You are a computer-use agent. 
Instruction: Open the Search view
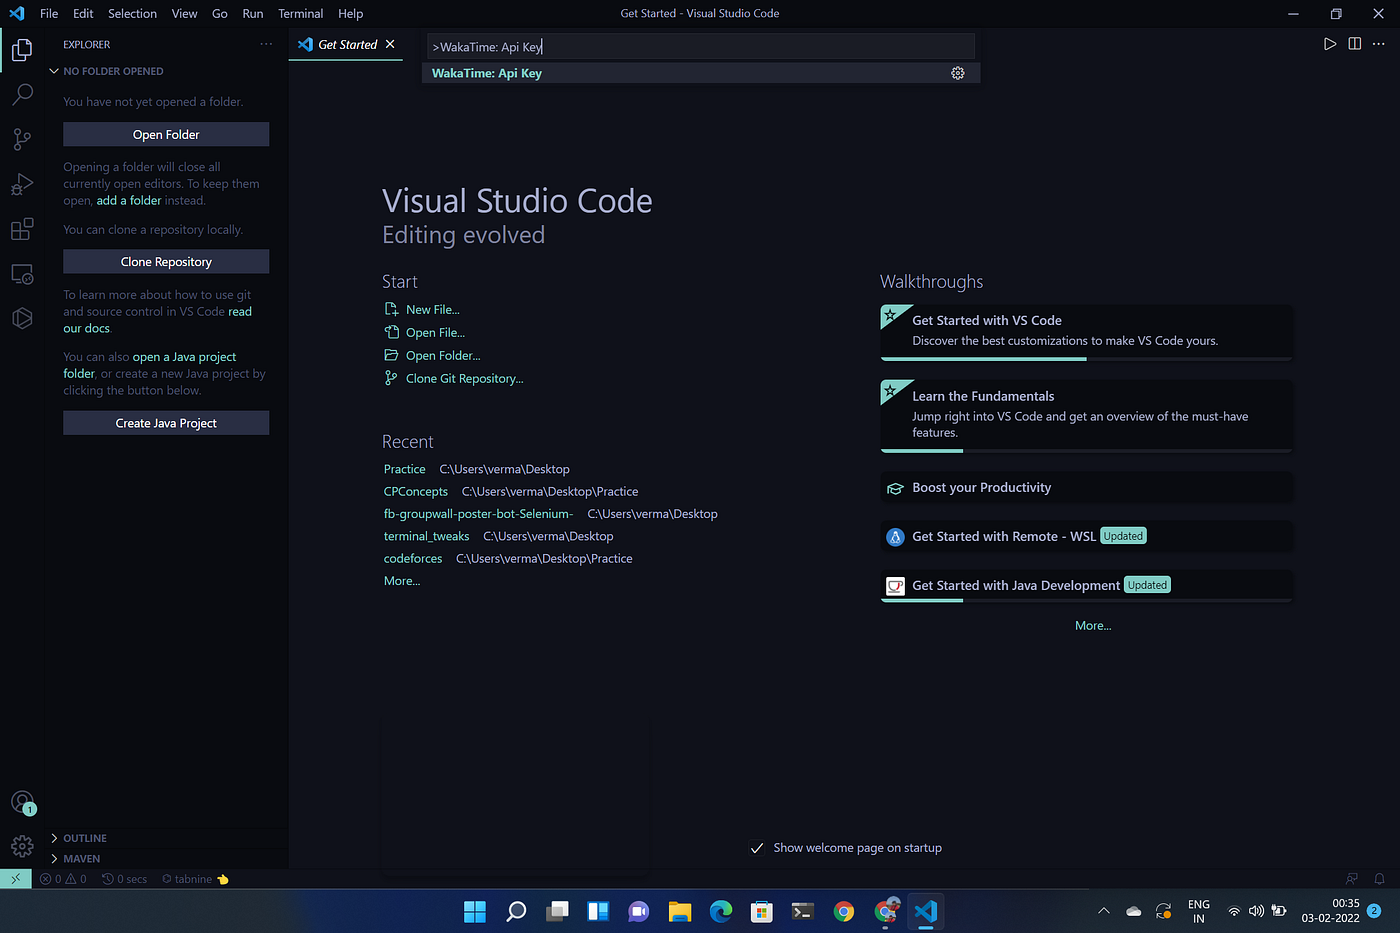pos(22,94)
